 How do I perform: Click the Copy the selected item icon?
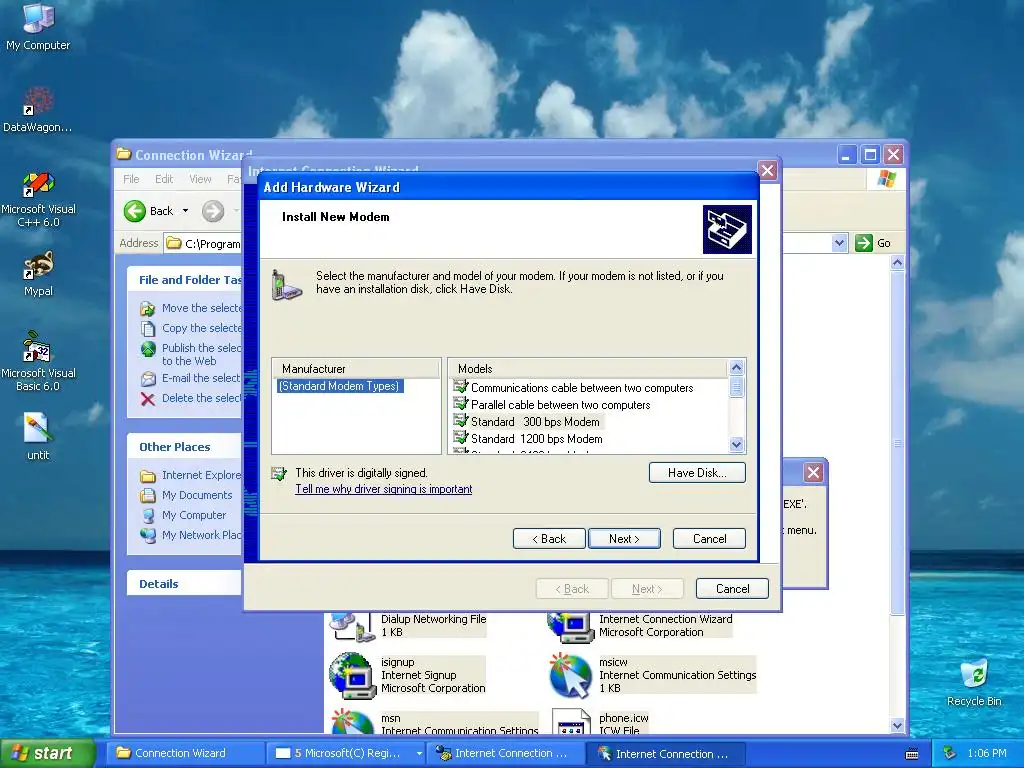tap(148, 328)
